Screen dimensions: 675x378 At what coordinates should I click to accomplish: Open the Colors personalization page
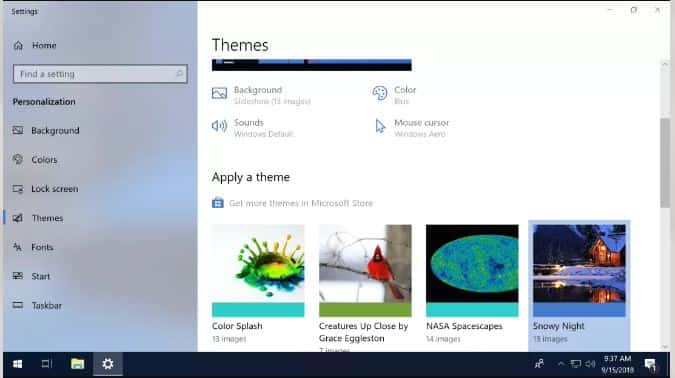[44, 160]
